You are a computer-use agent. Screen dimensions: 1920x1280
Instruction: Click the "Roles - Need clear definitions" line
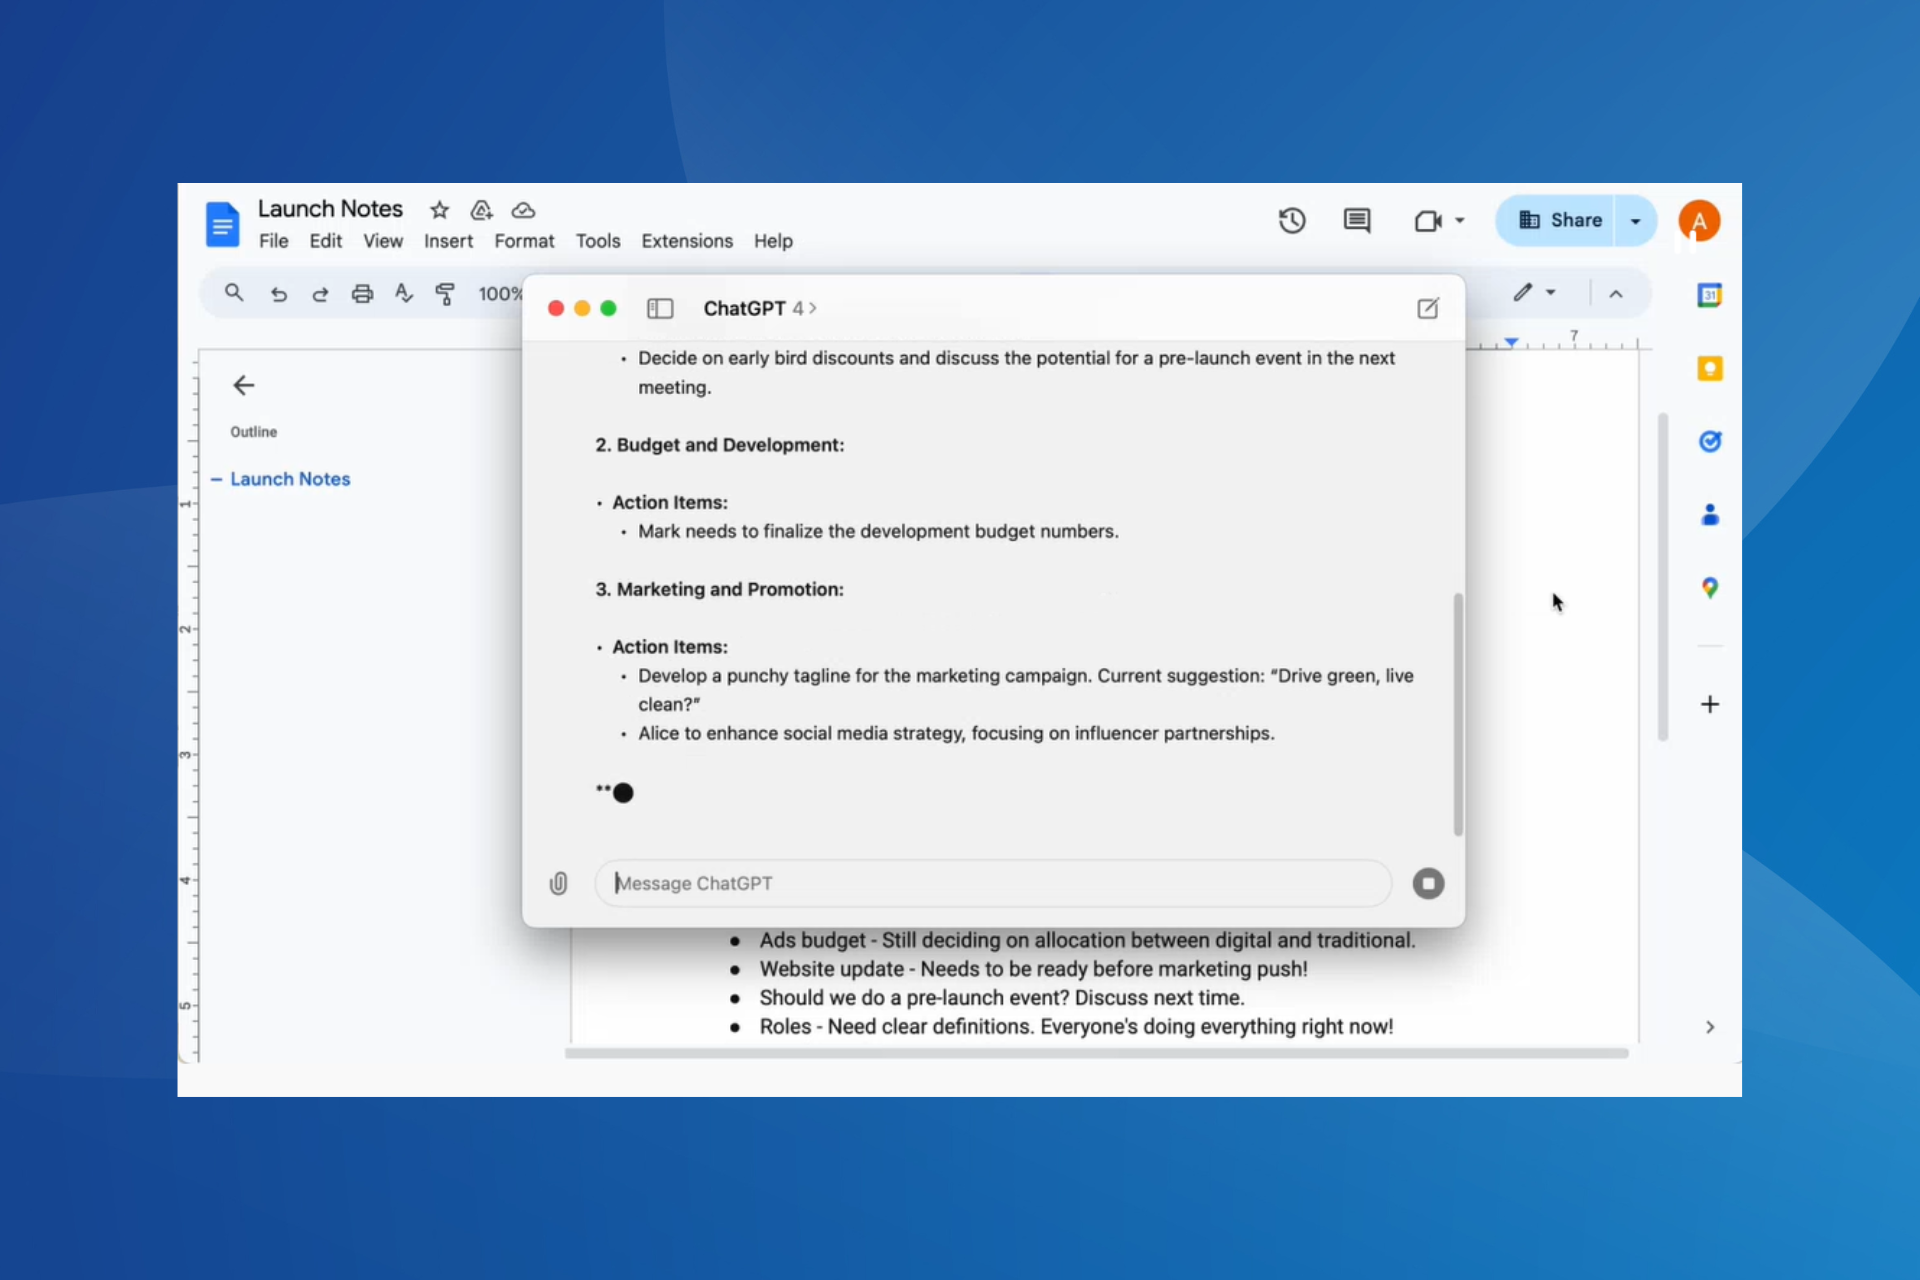point(1076,1027)
